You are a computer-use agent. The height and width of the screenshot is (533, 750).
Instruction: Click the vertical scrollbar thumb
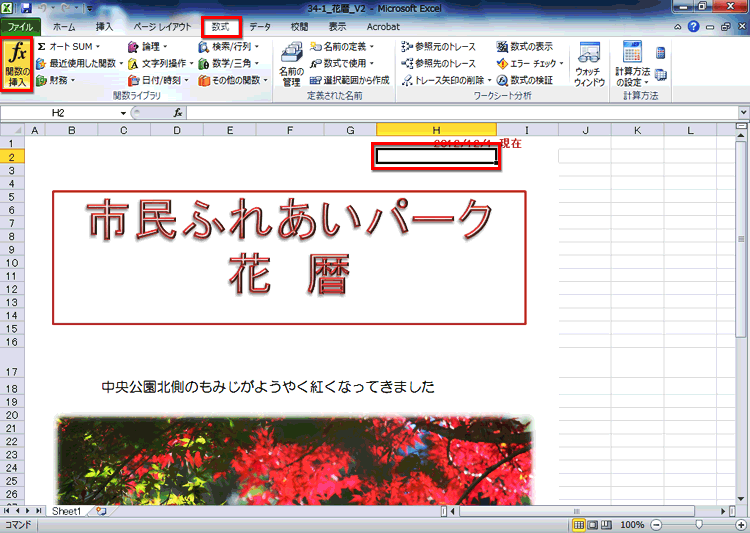click(x=740, y=239)
